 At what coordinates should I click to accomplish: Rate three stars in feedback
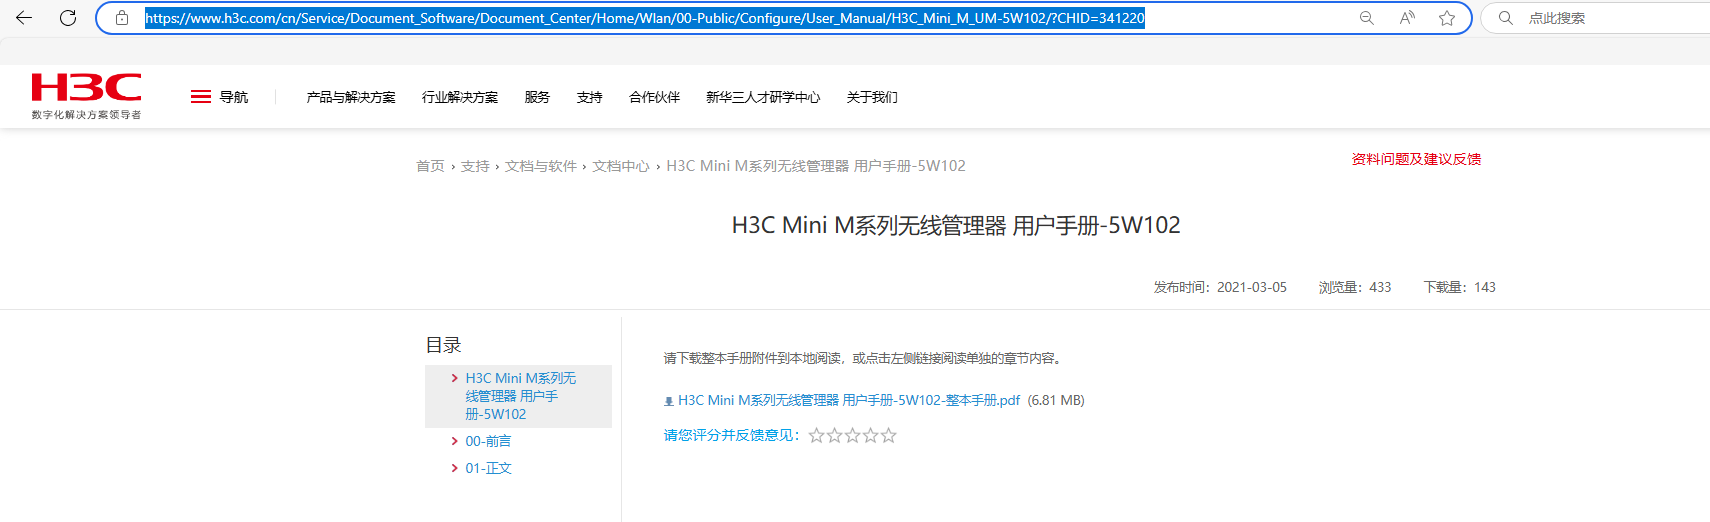(853, 436)
